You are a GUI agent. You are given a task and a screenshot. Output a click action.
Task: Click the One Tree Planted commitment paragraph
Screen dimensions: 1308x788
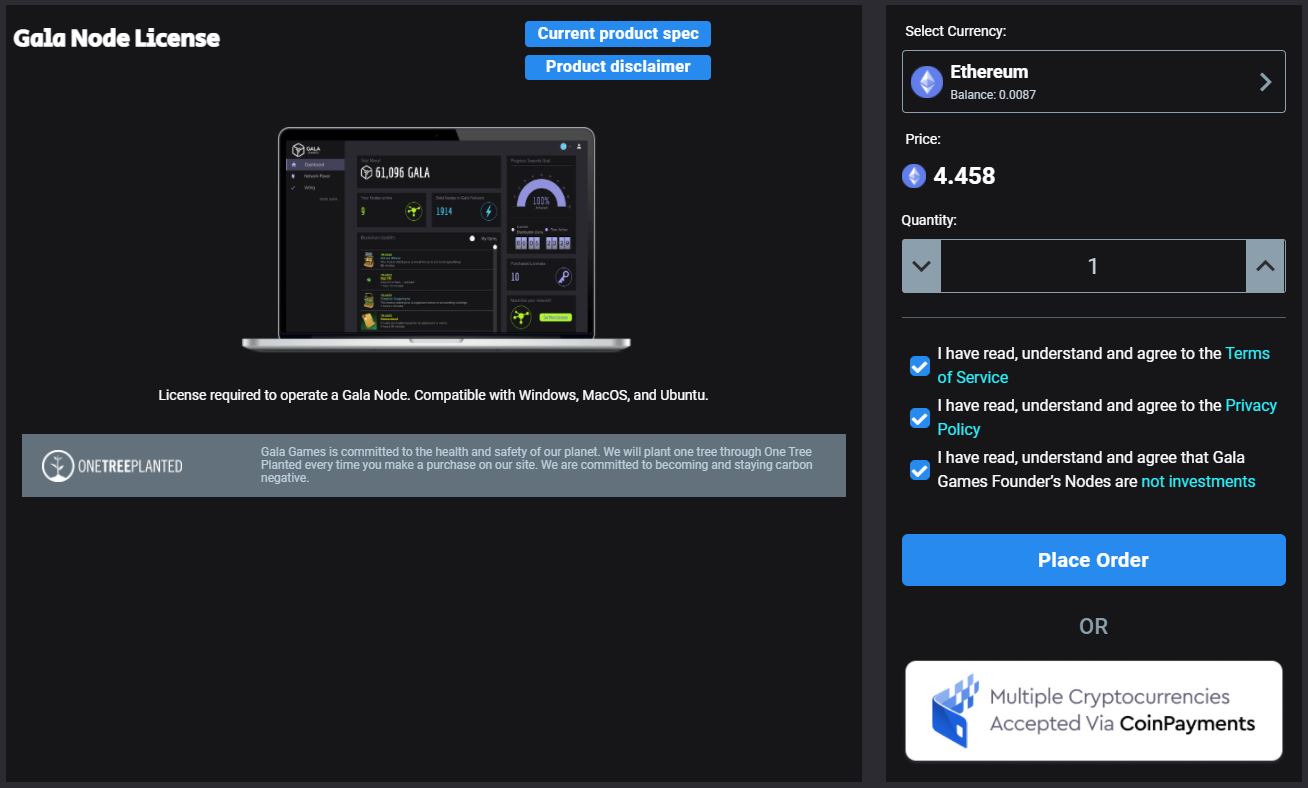(537, 465)
